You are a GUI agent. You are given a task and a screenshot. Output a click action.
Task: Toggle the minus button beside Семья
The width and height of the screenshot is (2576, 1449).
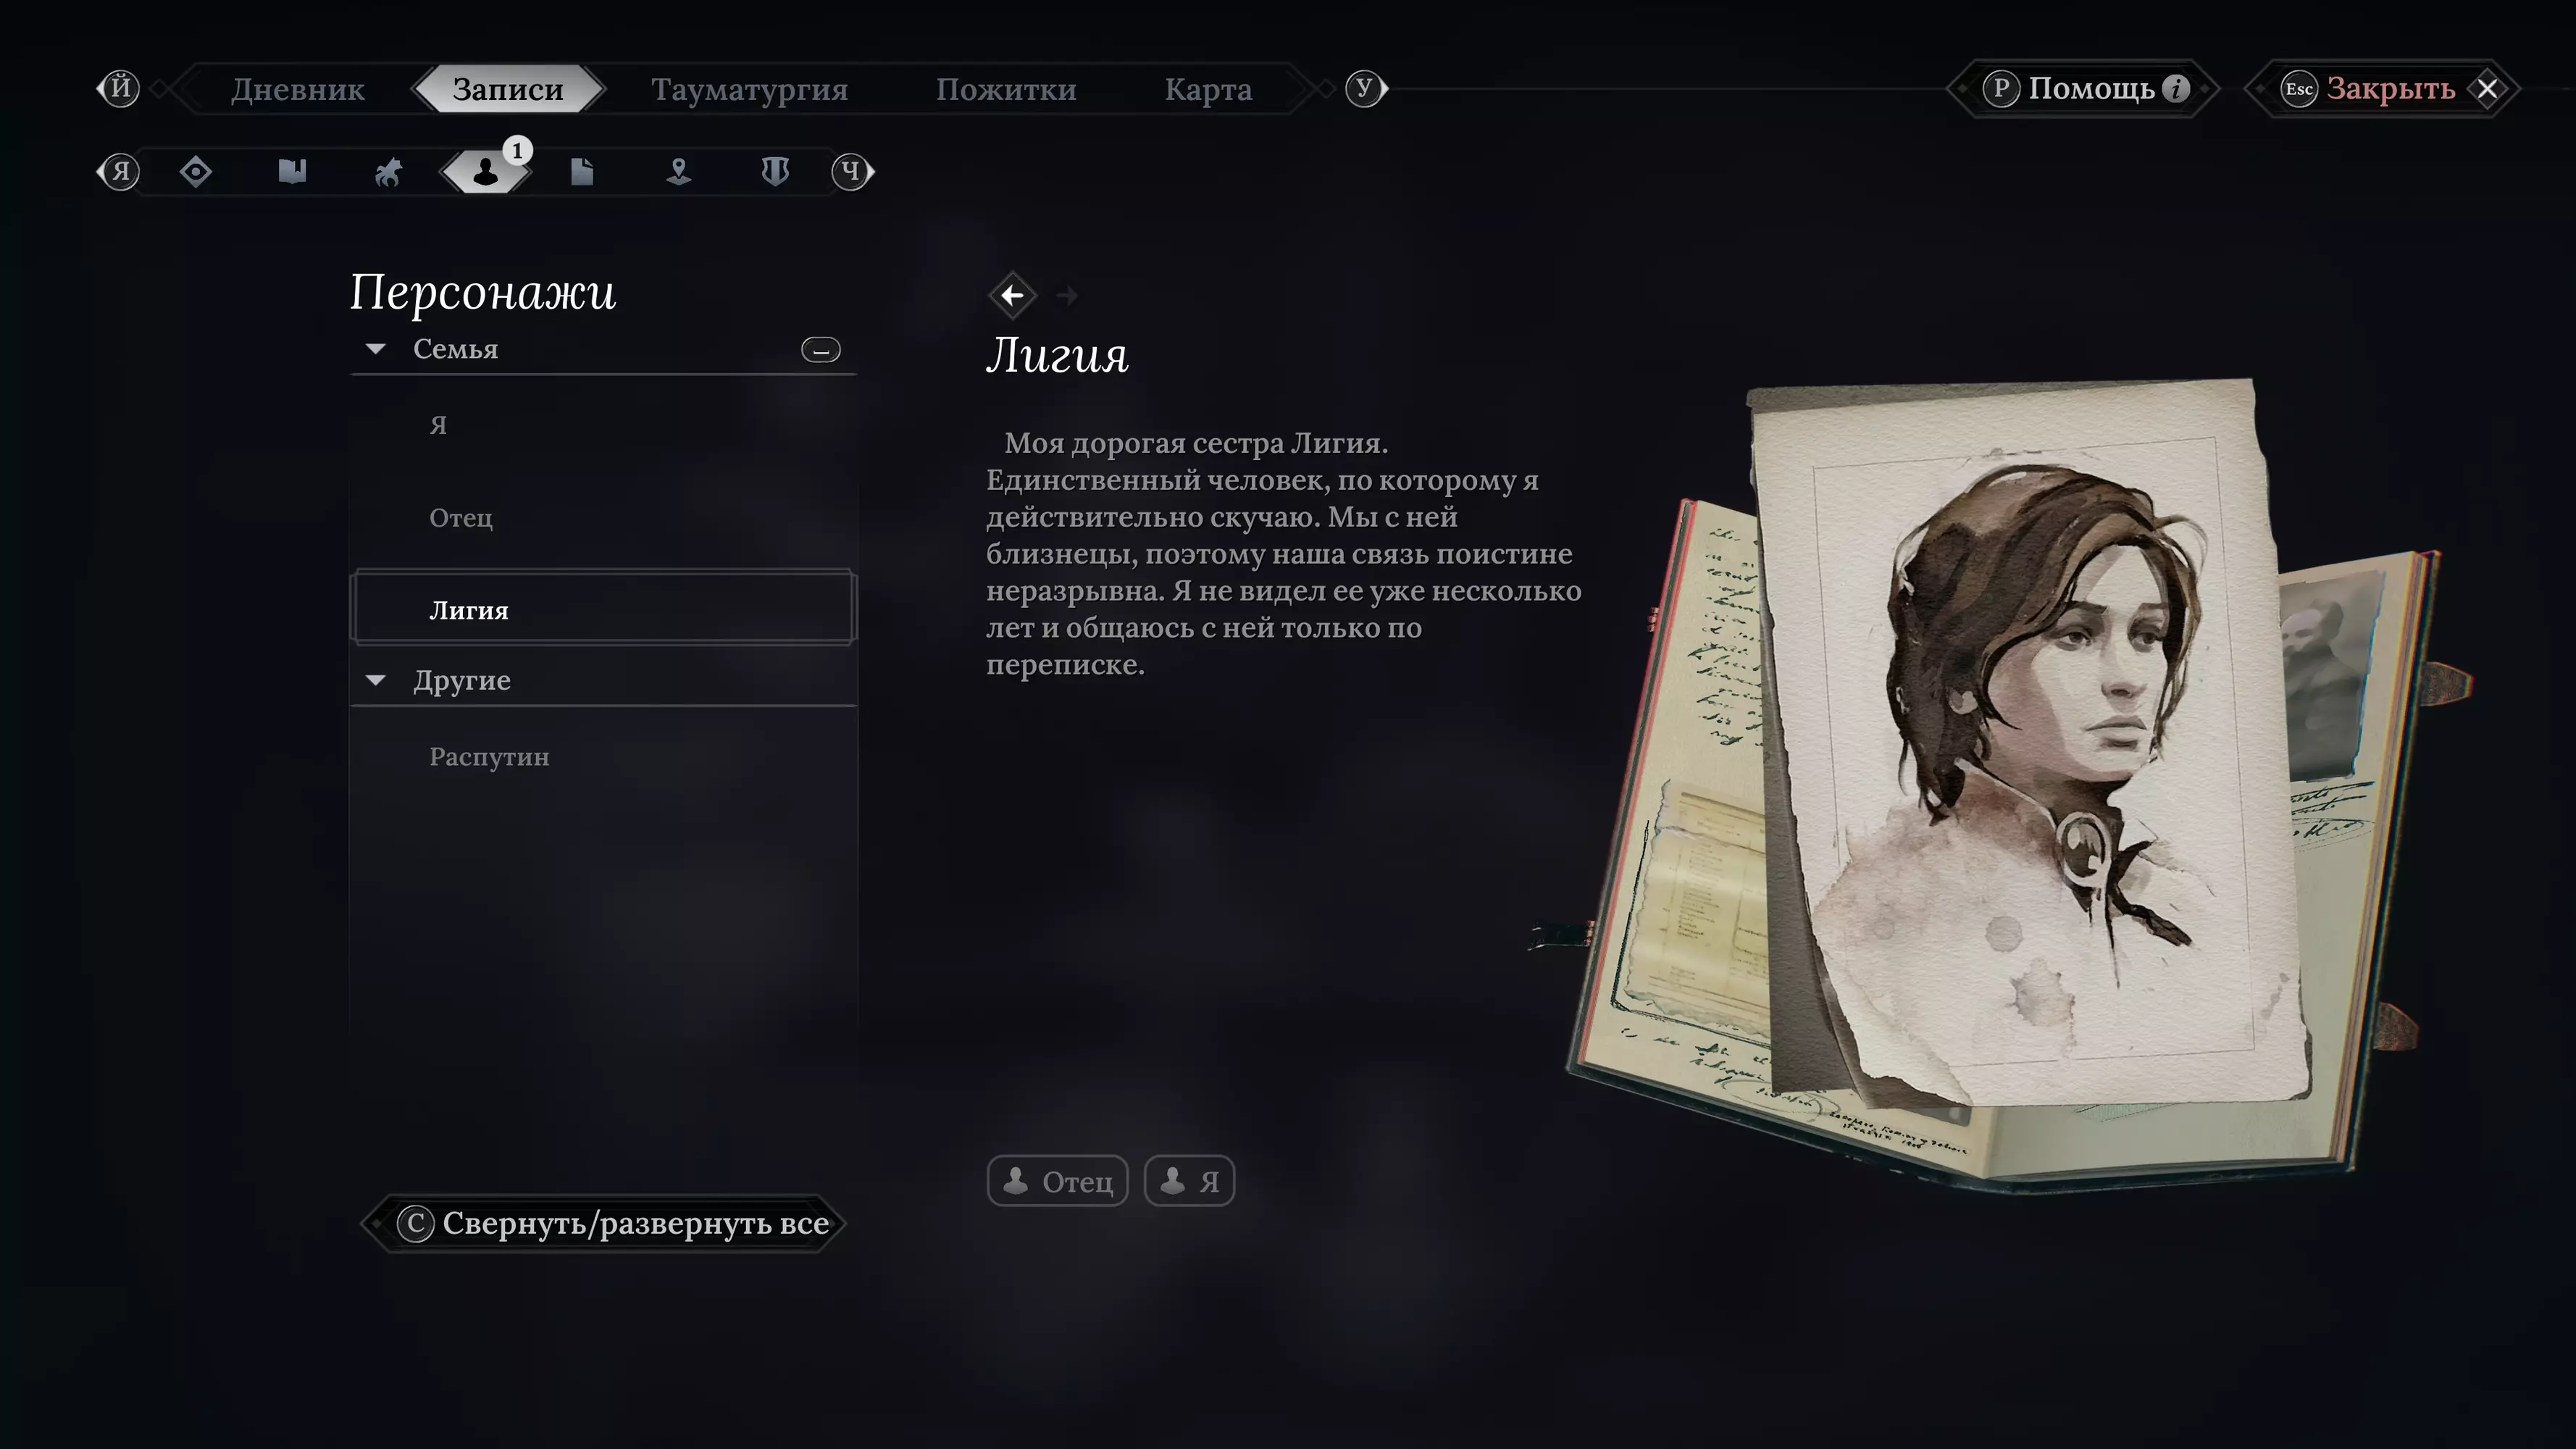821,350
